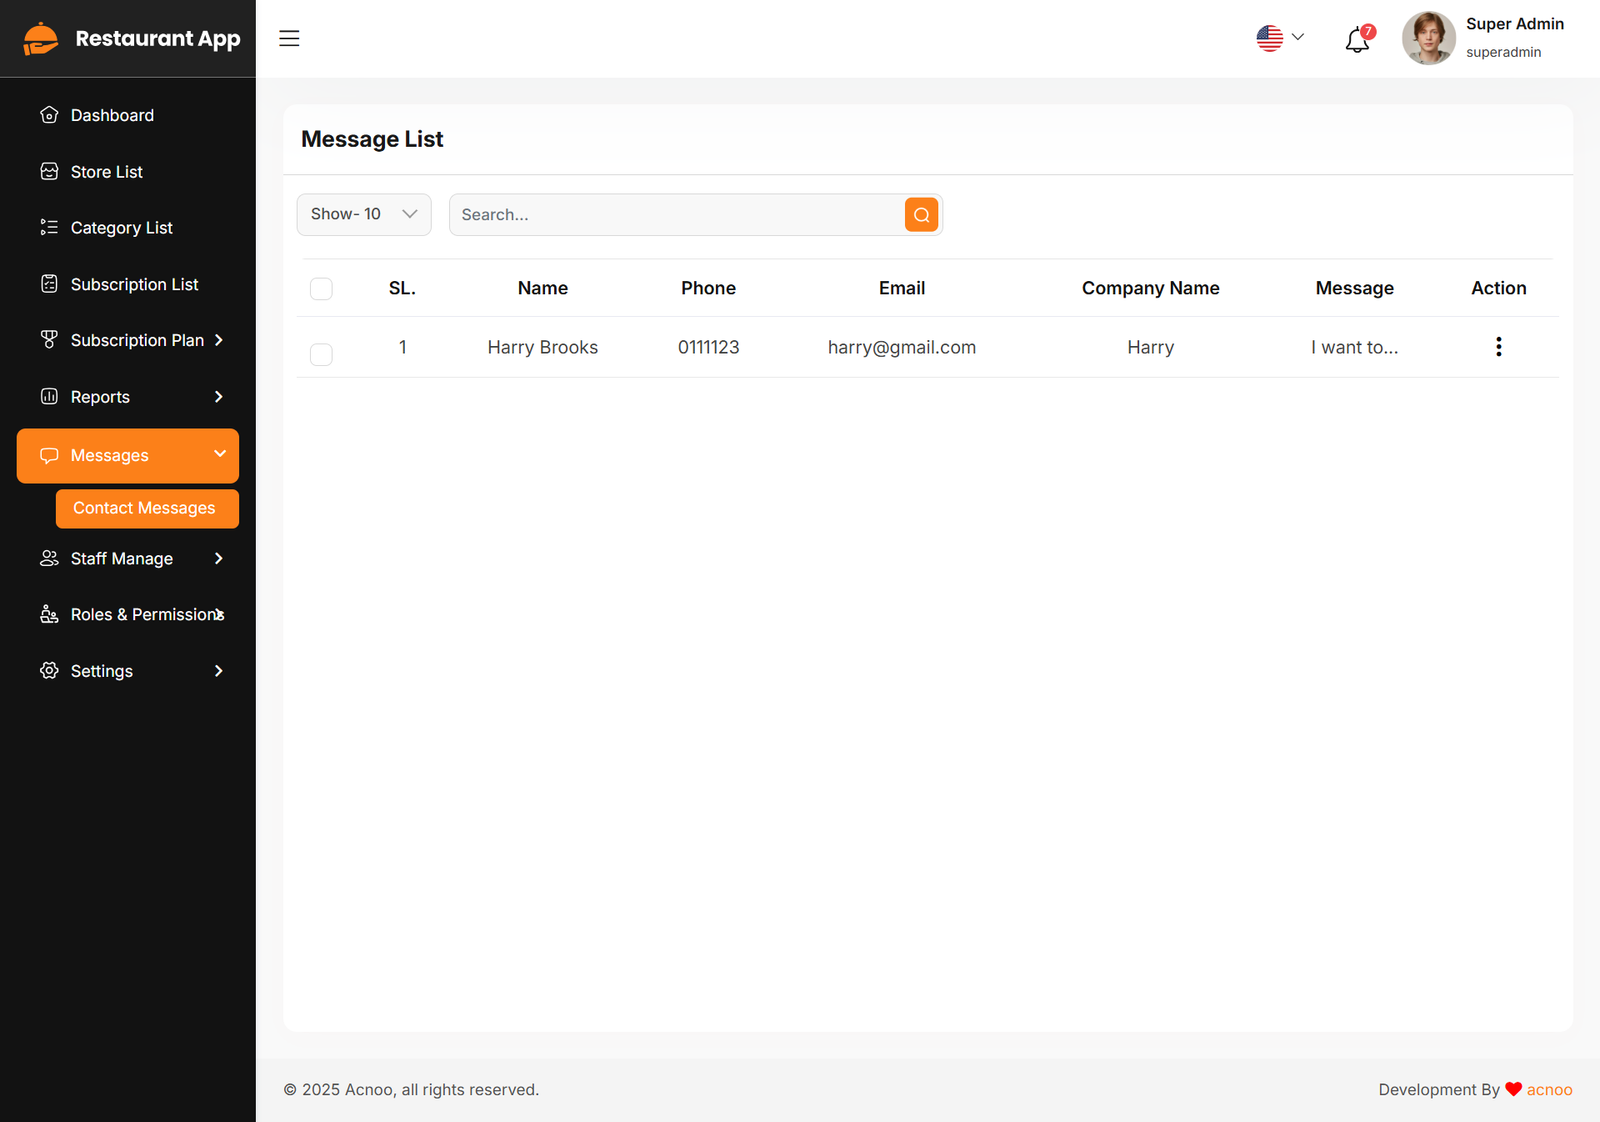Open the notification bell

click(x=1357, y=40)
